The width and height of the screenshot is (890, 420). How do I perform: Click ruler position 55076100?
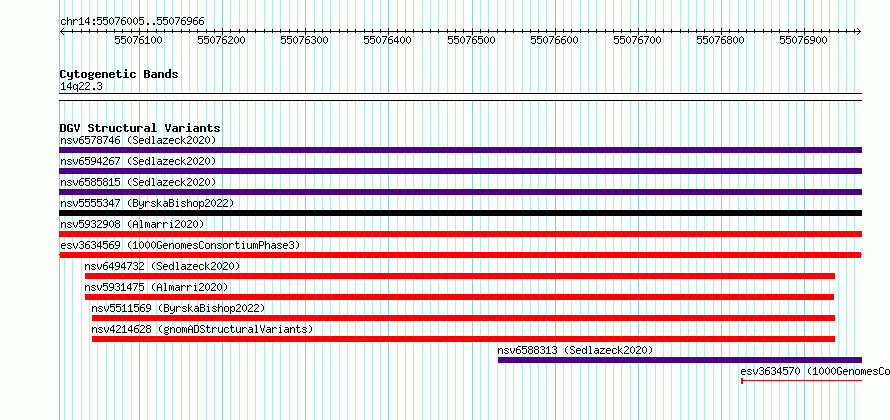(139, 40)
